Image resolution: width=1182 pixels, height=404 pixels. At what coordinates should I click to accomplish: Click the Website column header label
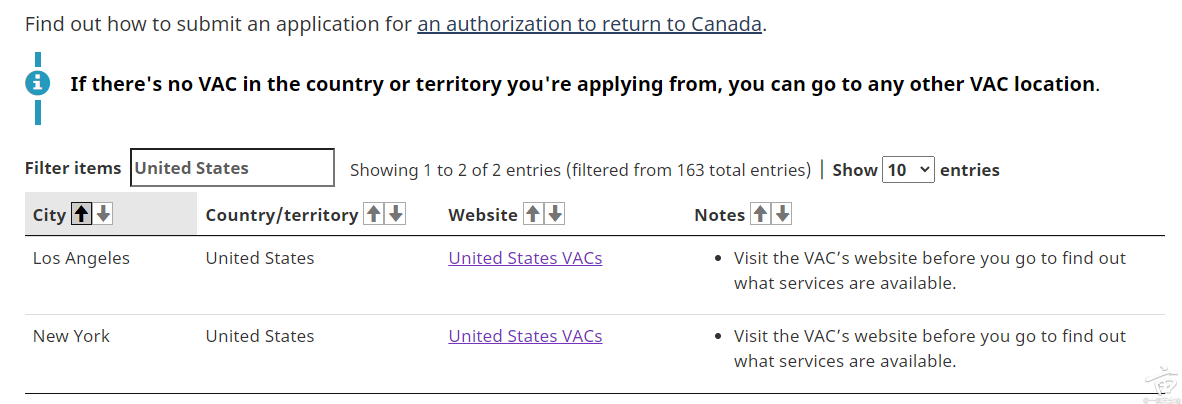[x=483, y=215]
